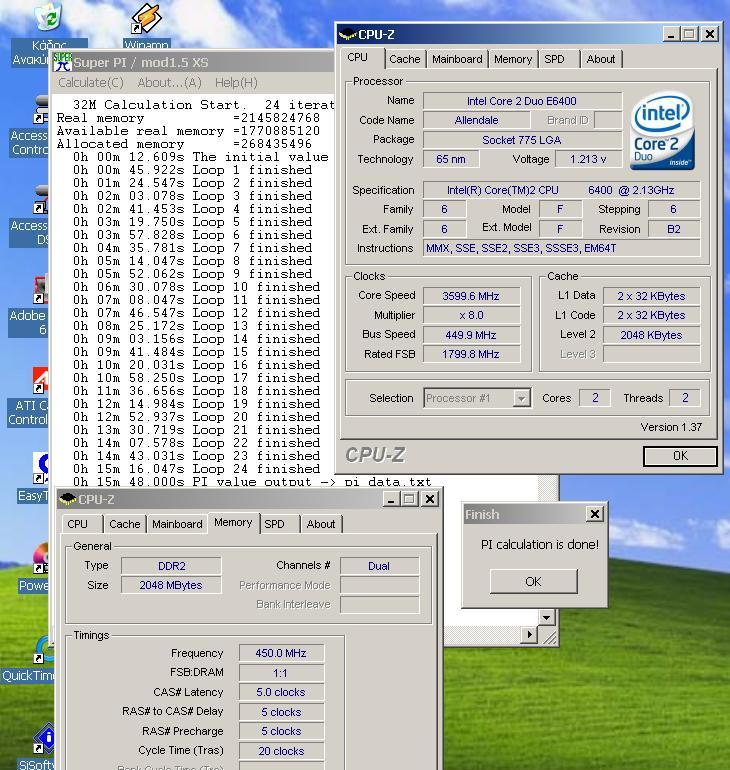
Task: Click the Super PI scrollbar down arrow
Action: 546,617
